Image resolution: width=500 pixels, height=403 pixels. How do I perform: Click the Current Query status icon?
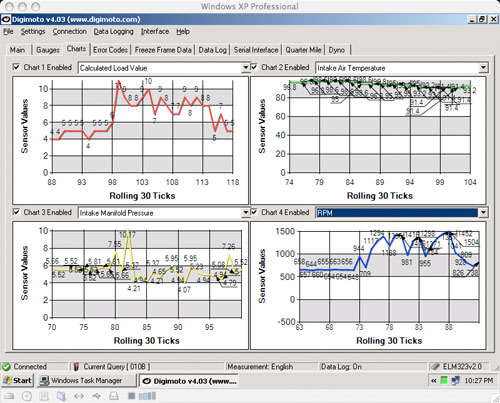pyautogui.click(x=76, y=367)
